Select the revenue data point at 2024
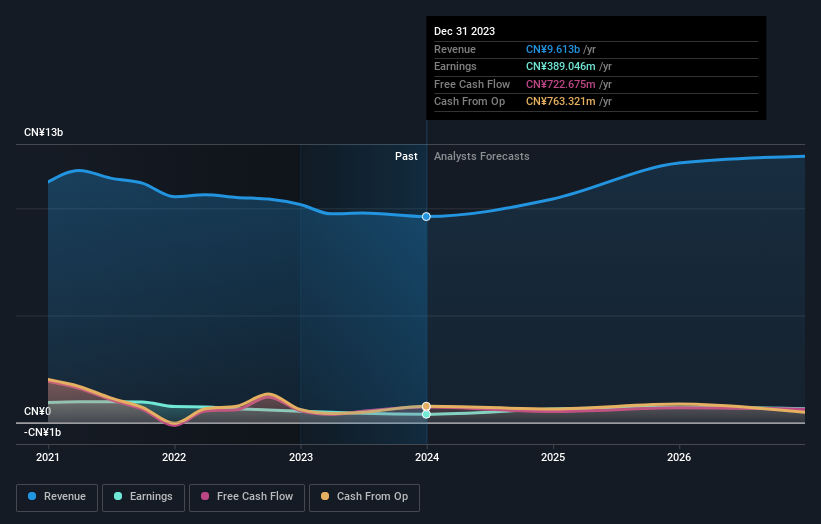 (x=426, y=217)
